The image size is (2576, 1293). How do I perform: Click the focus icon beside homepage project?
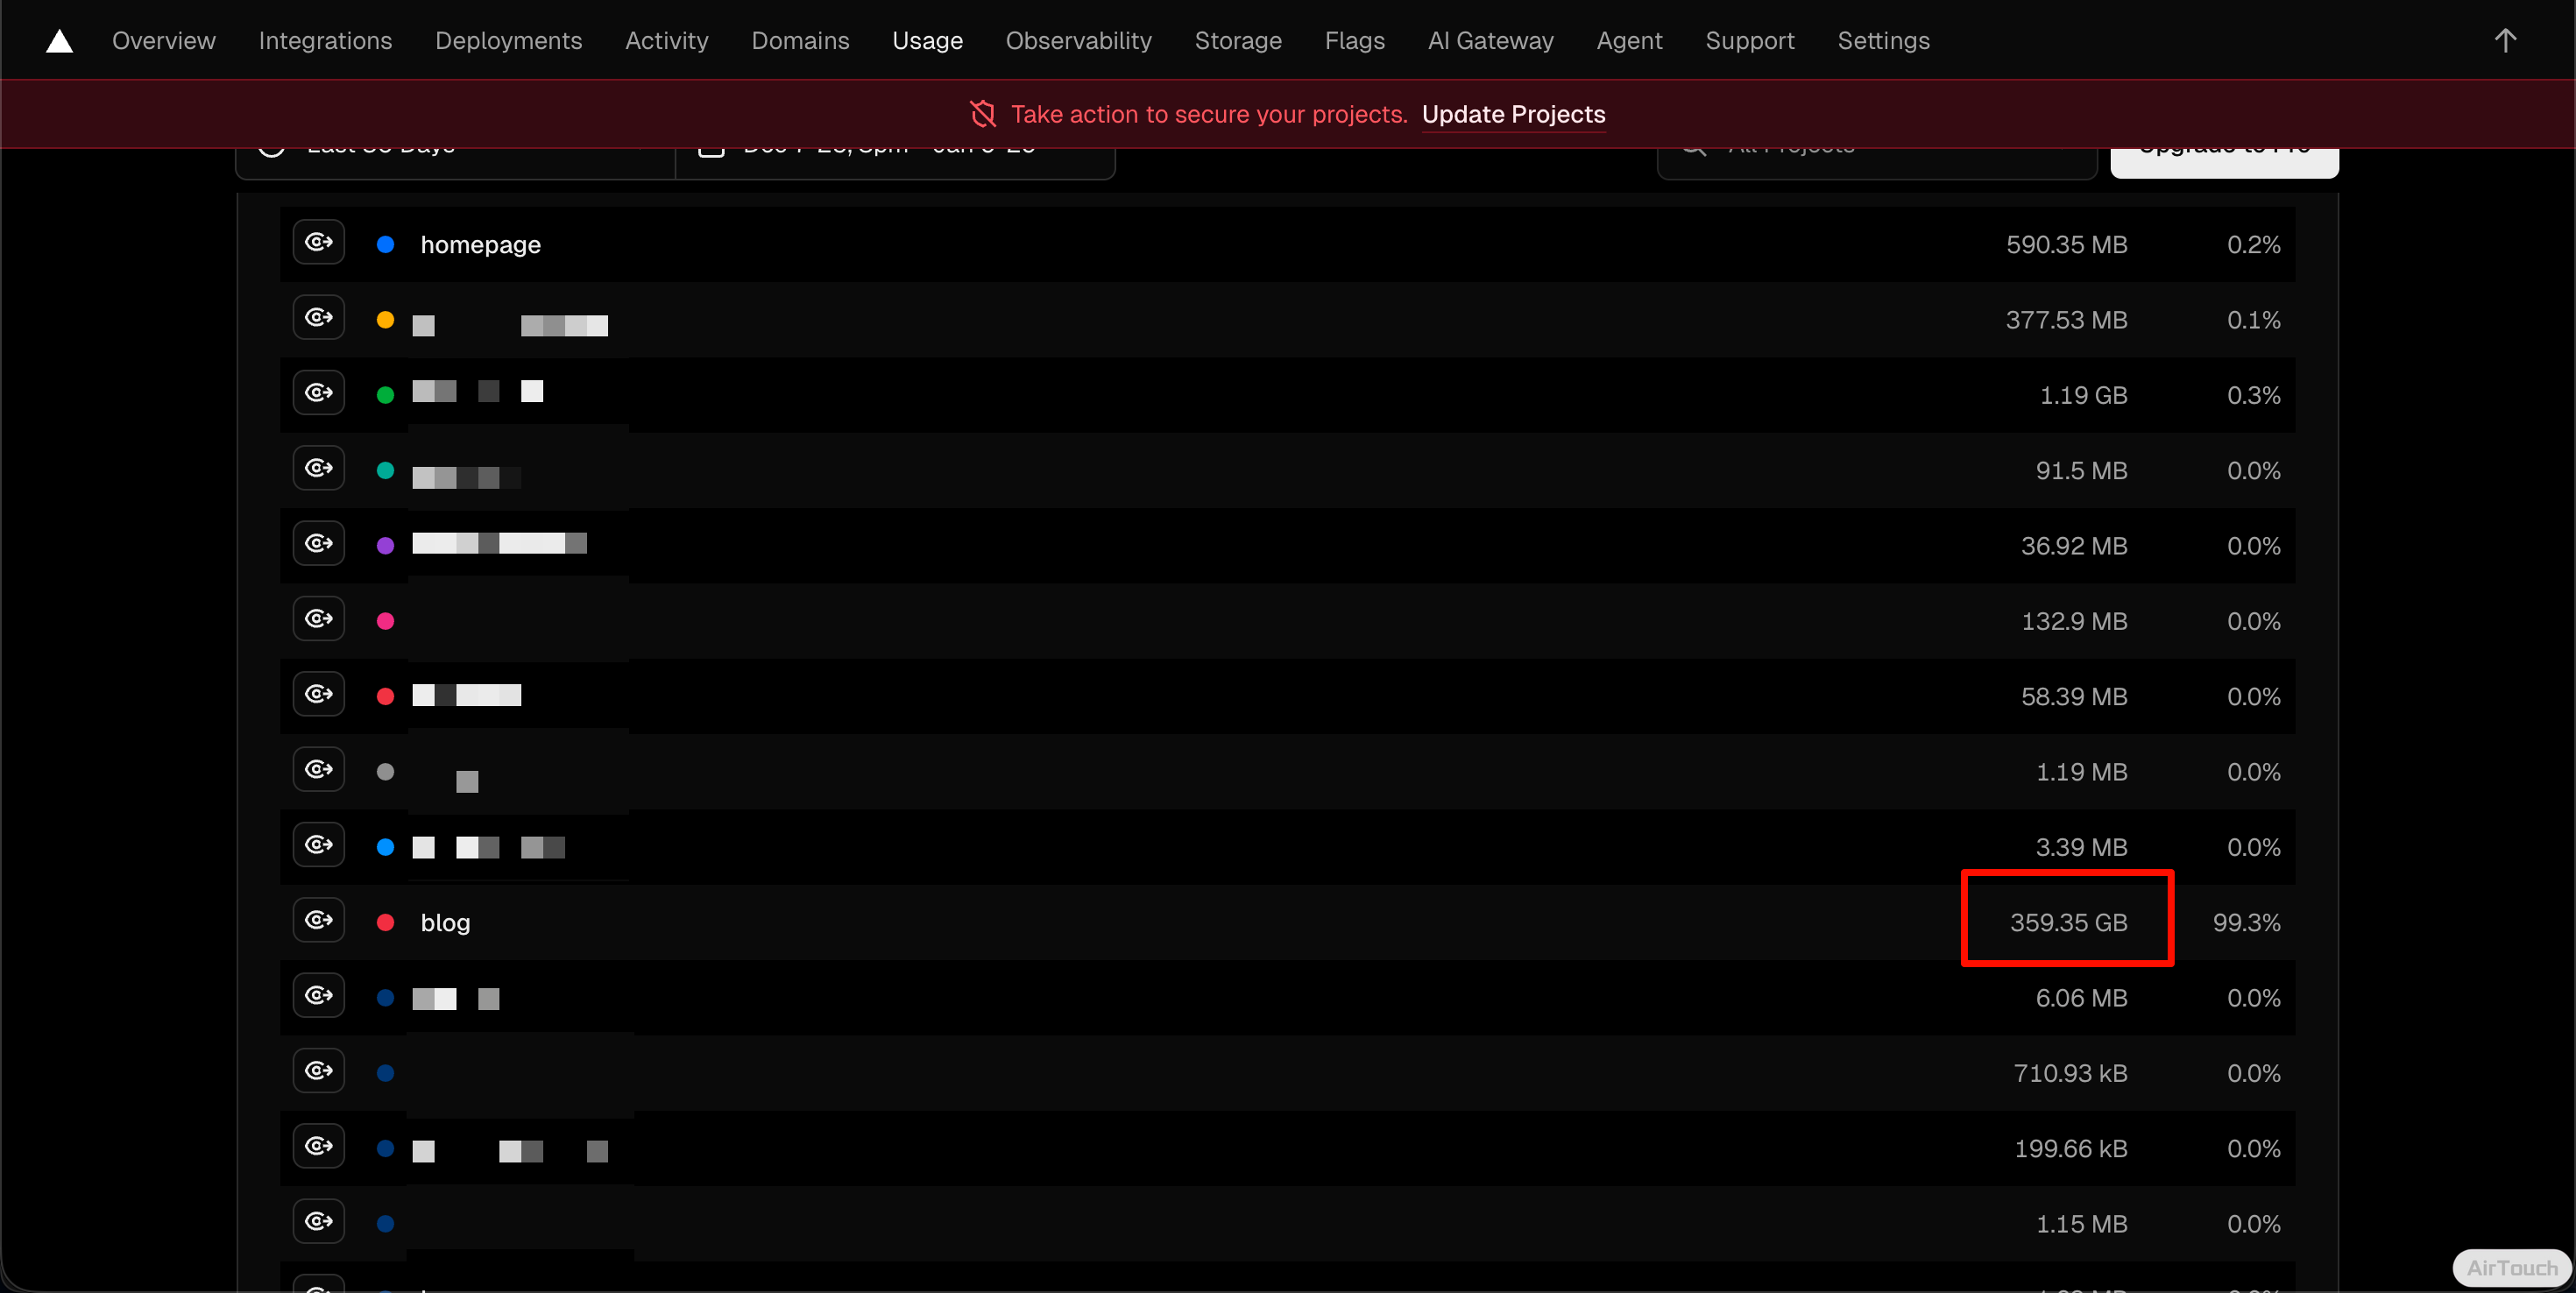pos(318,243)
